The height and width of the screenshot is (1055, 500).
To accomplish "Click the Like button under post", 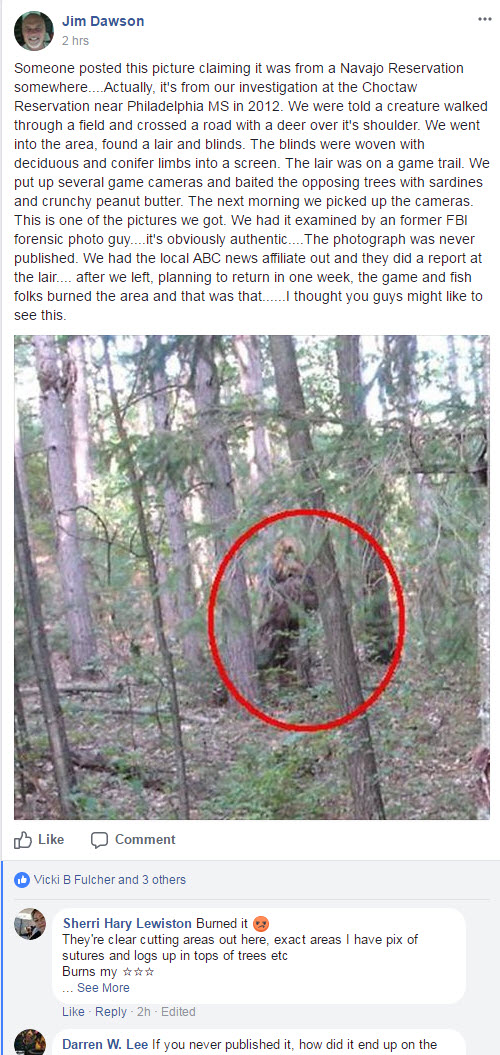I will (39, 840).
